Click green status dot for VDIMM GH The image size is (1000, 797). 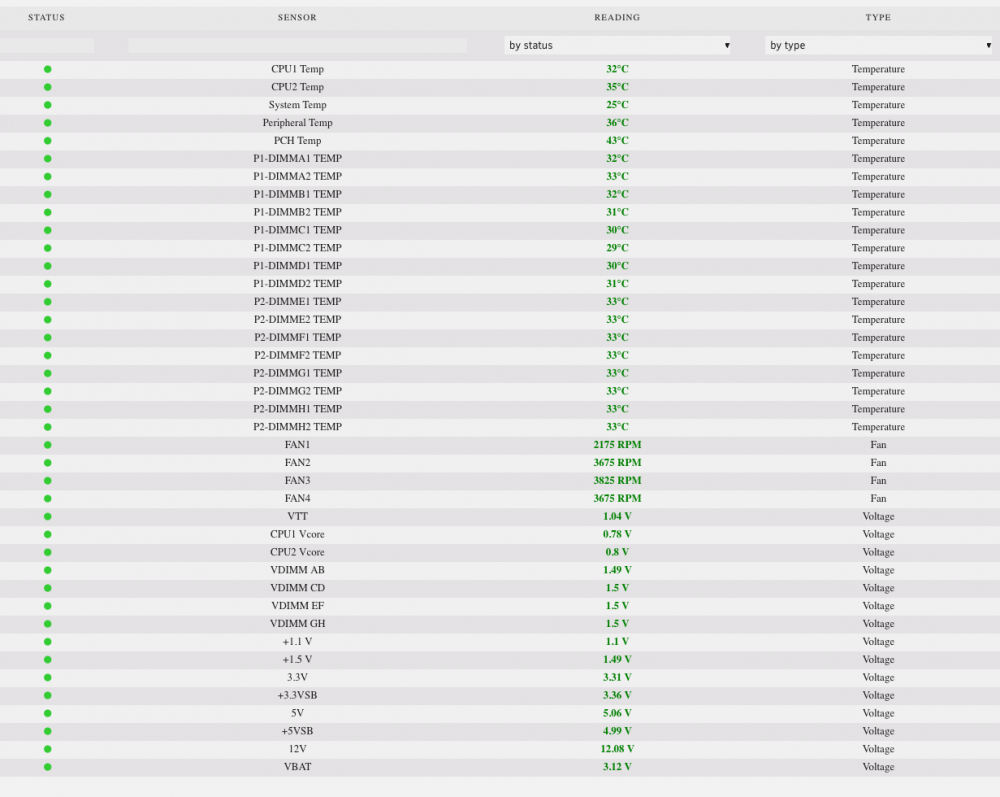click(x=47, y=624)
